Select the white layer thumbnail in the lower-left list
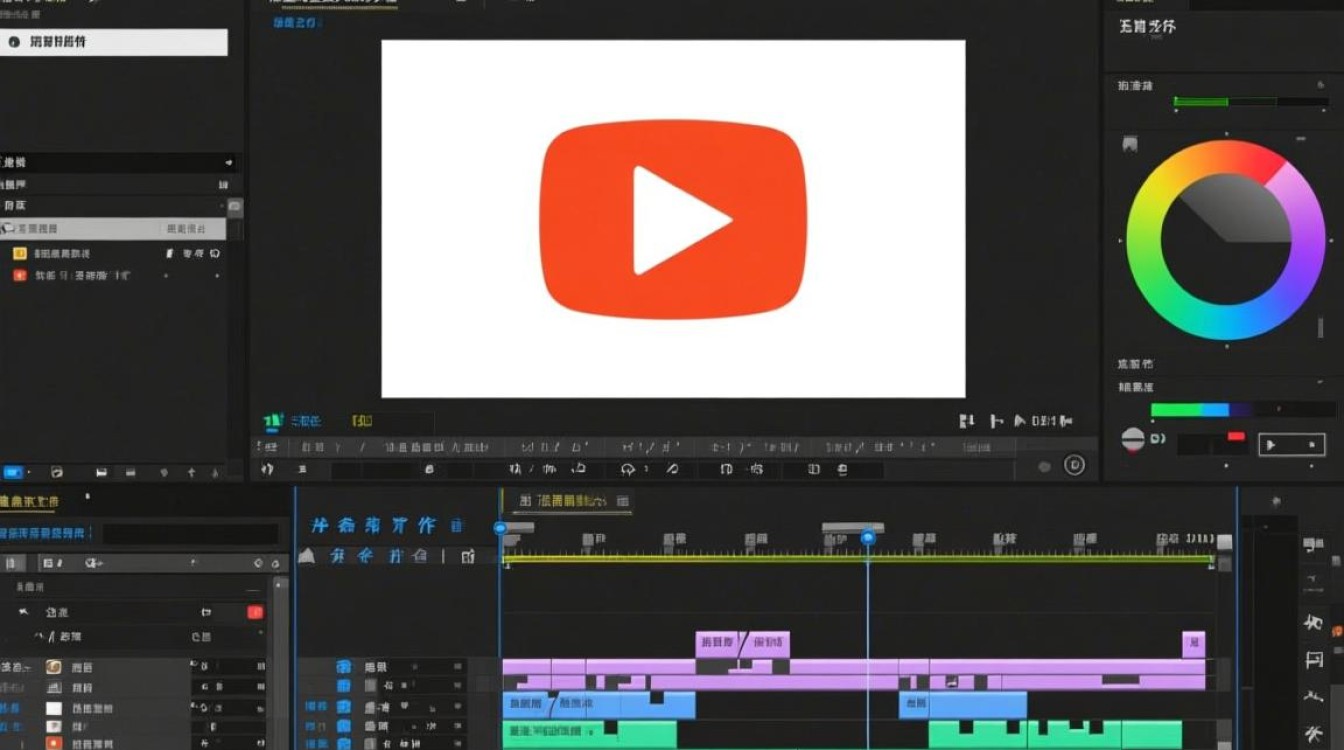1344x750 pixels. (x=54, y=708)
